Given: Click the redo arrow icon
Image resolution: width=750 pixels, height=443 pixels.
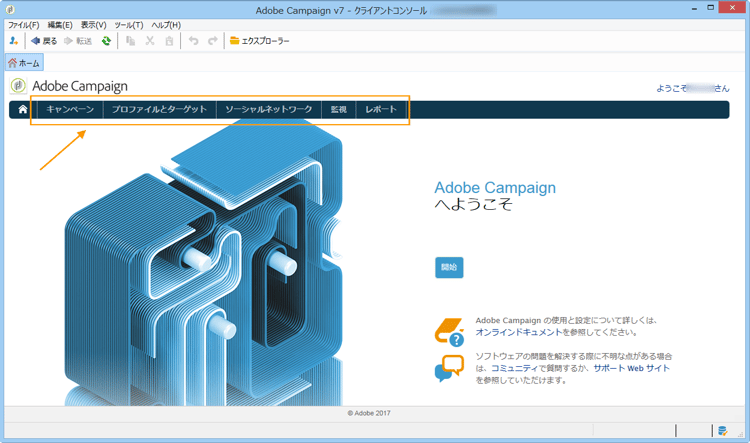Looking at the screenshot, I should pos(213,41).
